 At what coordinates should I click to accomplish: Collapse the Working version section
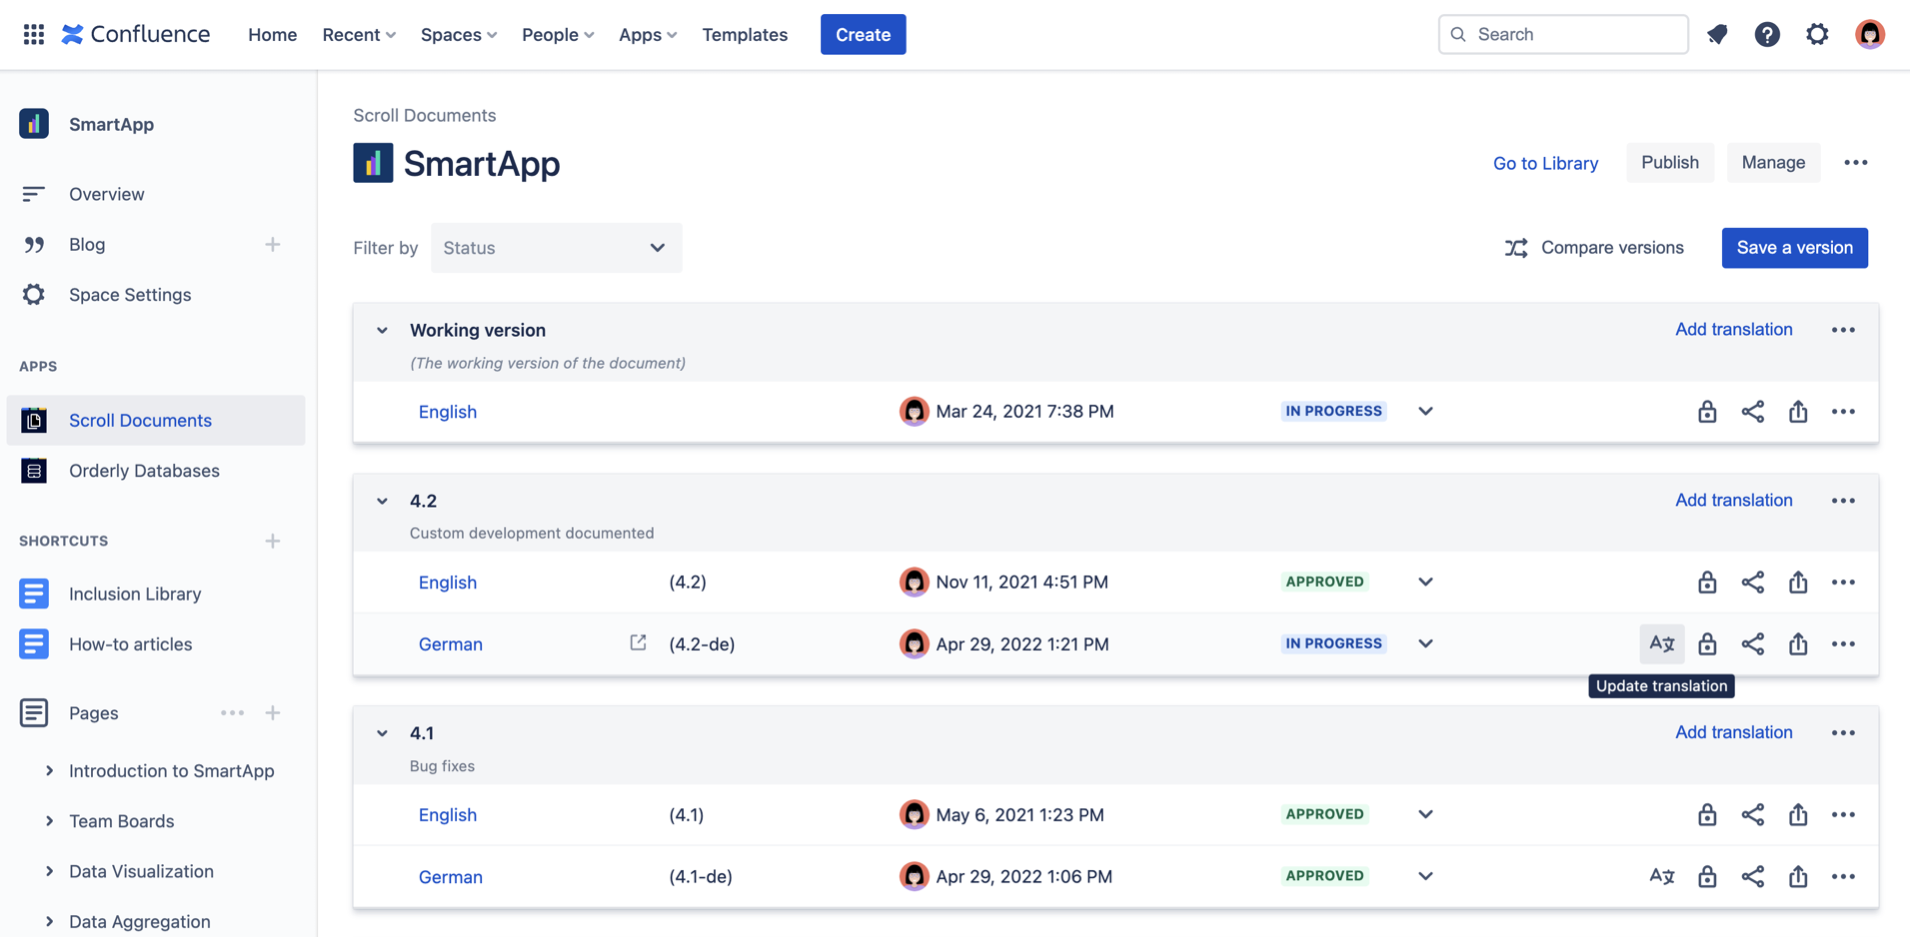point(382,330)
